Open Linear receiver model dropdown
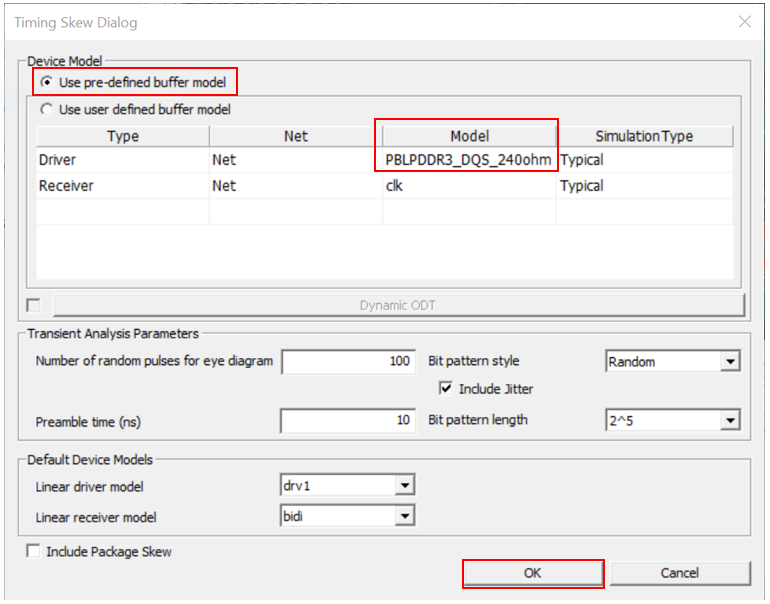The image size is (770, 604). click(404, 516)
